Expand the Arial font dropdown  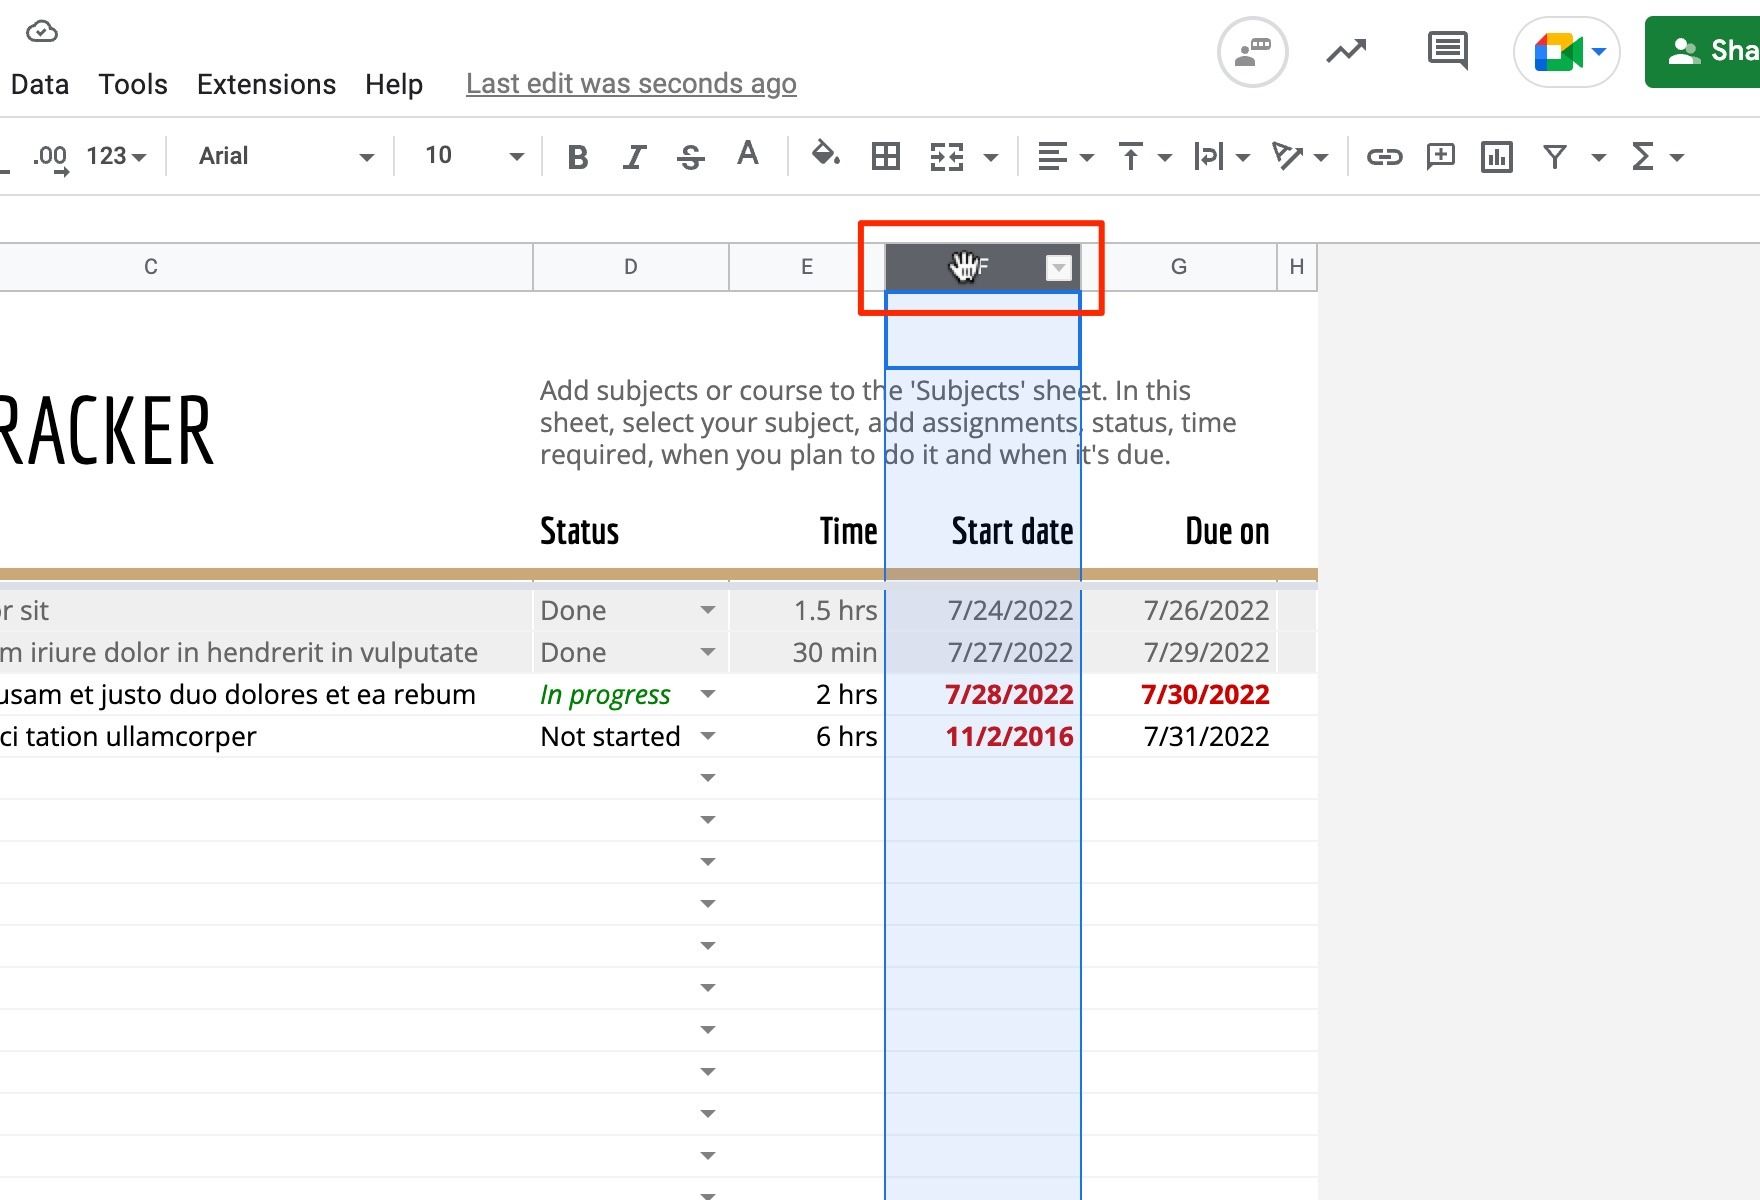[x=286, y=157]
